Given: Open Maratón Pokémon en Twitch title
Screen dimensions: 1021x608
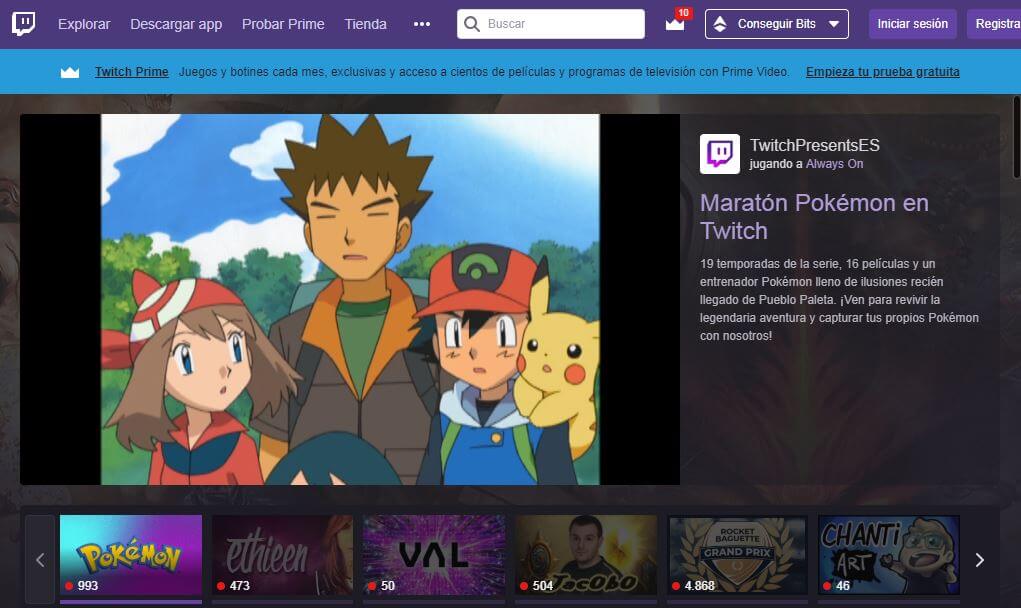Looking at the screenshot, I should click(814, 217).
